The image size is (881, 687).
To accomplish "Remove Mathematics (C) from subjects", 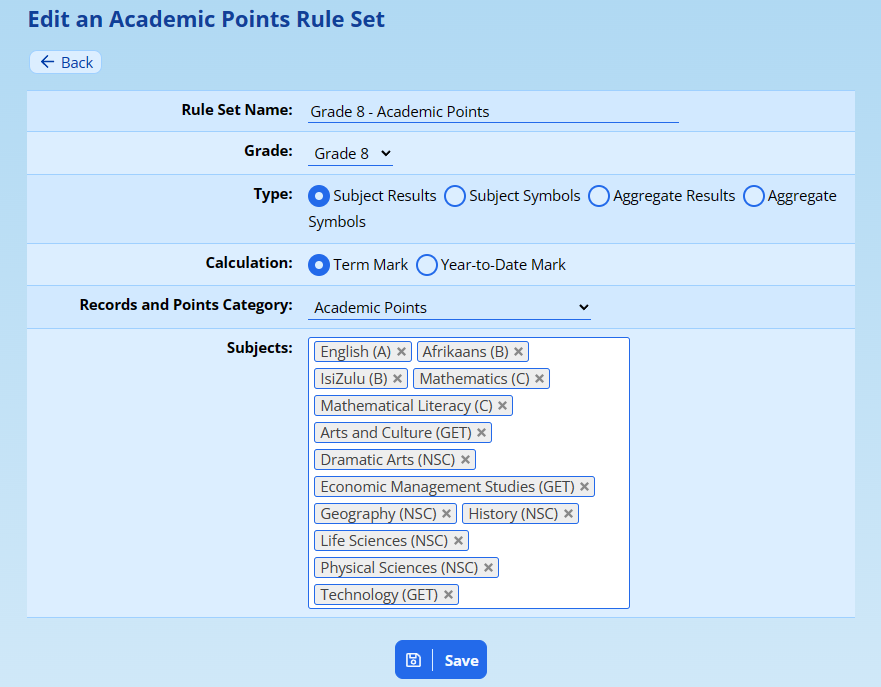I will click(539, 379).
